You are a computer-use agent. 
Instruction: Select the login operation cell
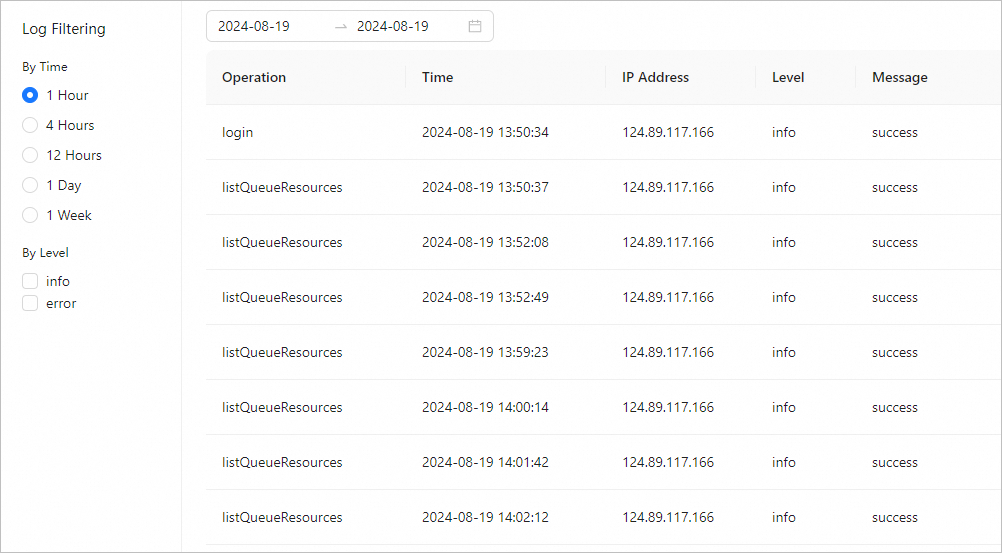238,132
